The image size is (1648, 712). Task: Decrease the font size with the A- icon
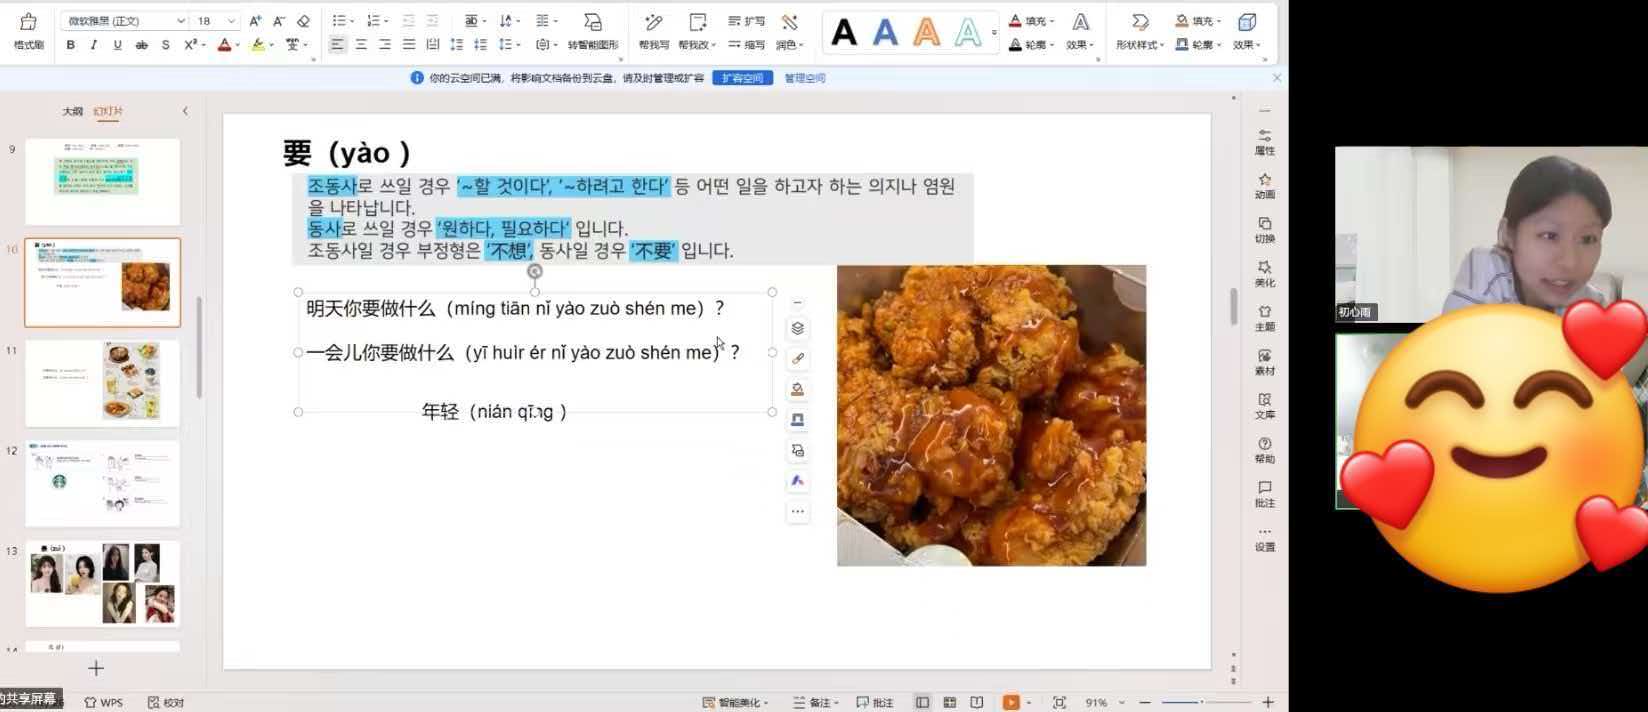pyautogui.click(x=279, y=21)
